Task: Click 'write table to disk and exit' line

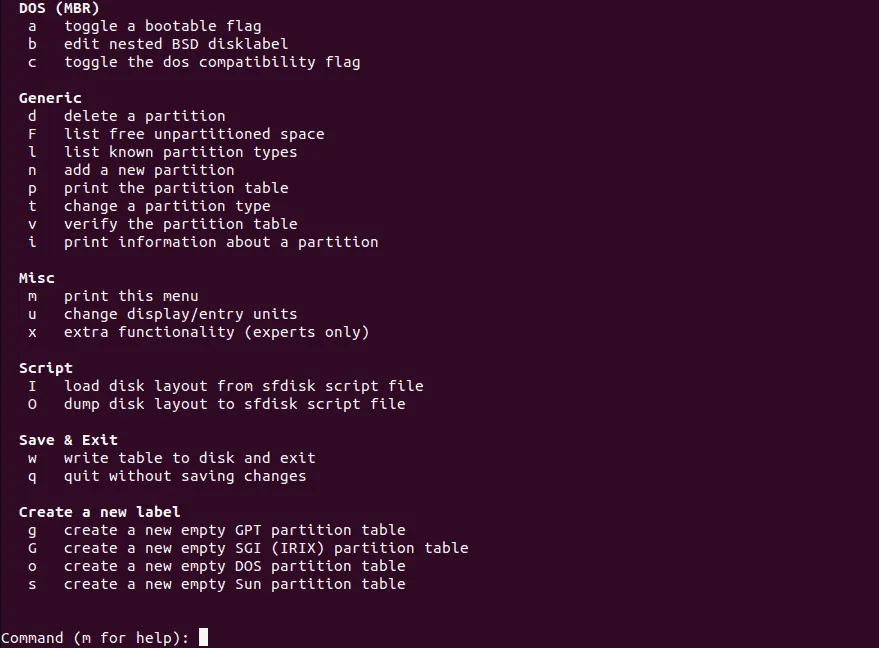Action: click(190, 458)
